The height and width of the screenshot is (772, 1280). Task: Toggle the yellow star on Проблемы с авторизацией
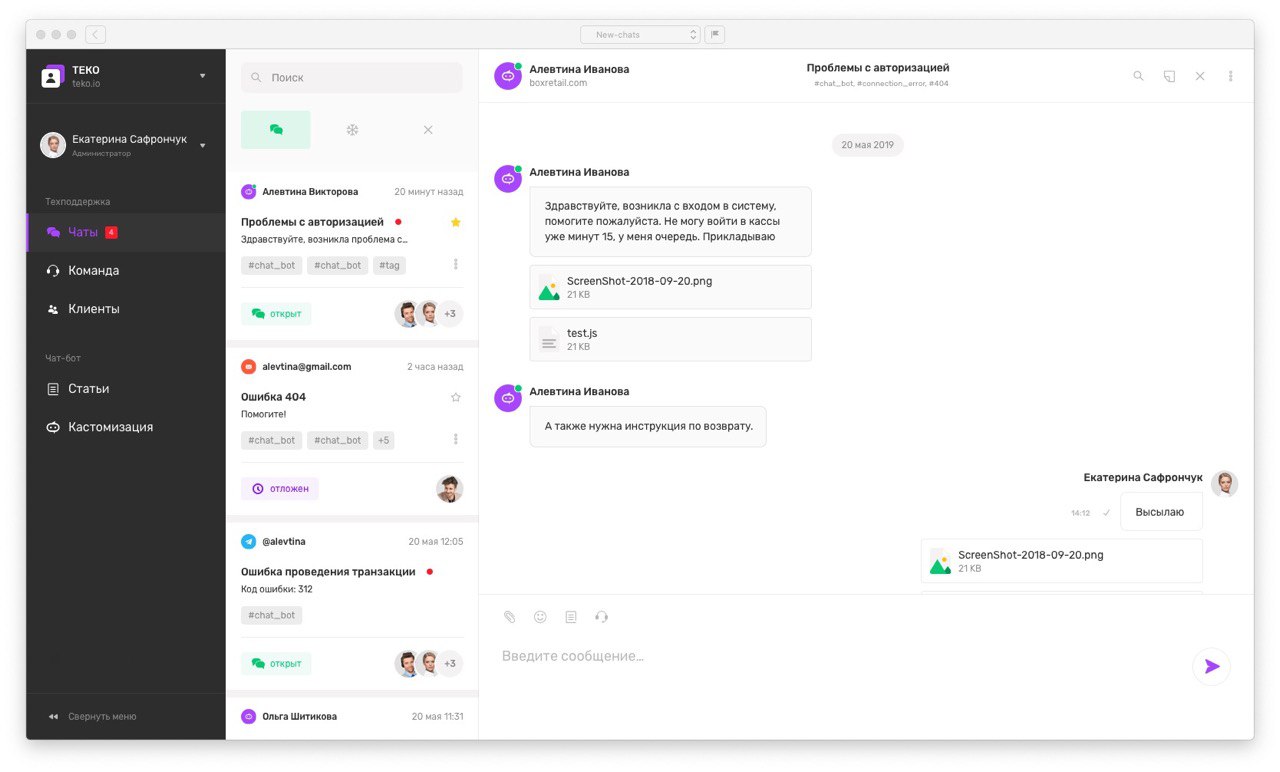(x=456, y=222)
